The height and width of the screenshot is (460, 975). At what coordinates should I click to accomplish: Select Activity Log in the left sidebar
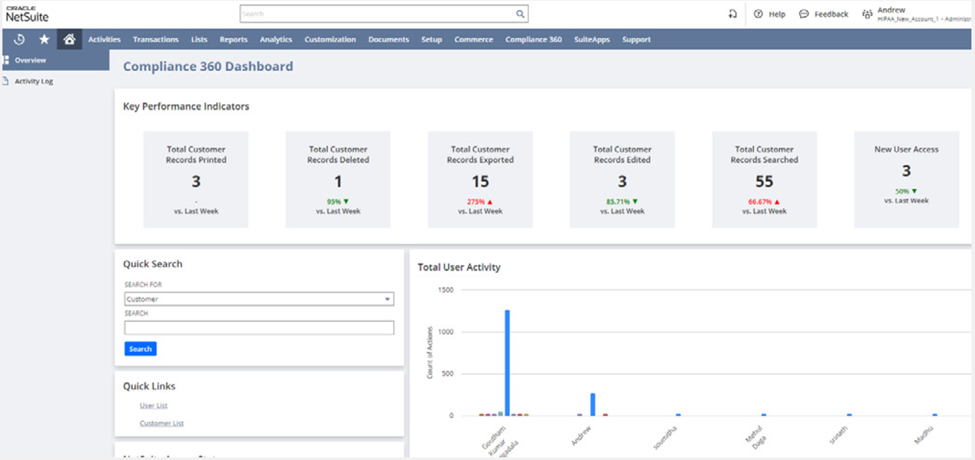tap(33, 81)
